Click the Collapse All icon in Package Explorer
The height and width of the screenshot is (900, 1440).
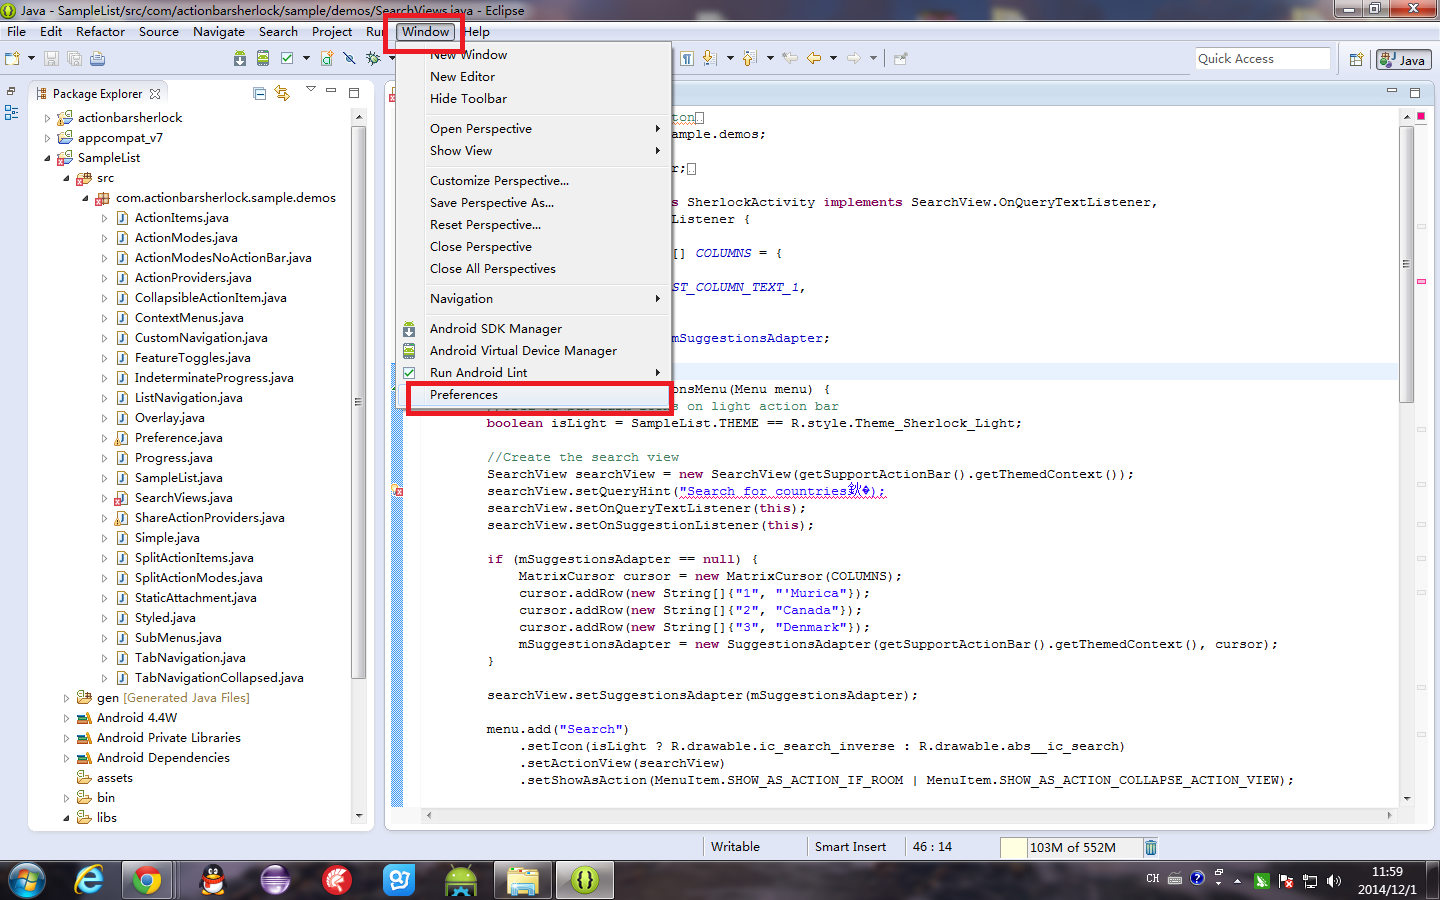tap(260, 94)
